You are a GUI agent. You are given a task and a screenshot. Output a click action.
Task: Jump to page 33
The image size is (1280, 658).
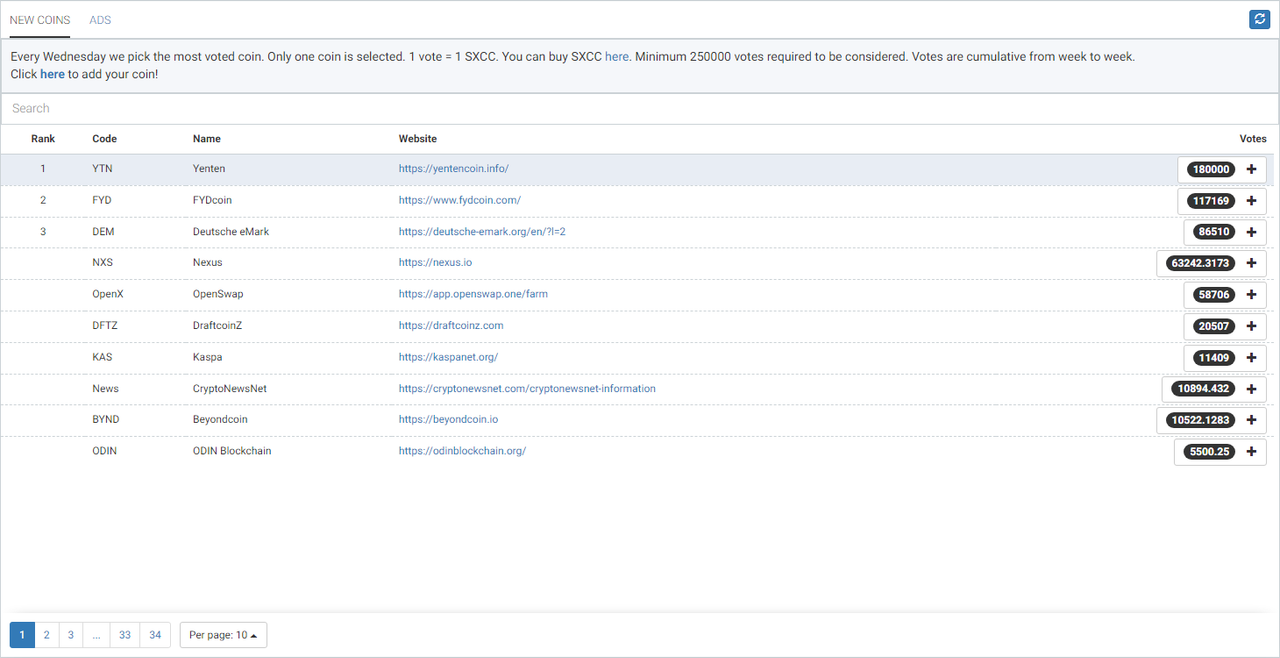125,635
